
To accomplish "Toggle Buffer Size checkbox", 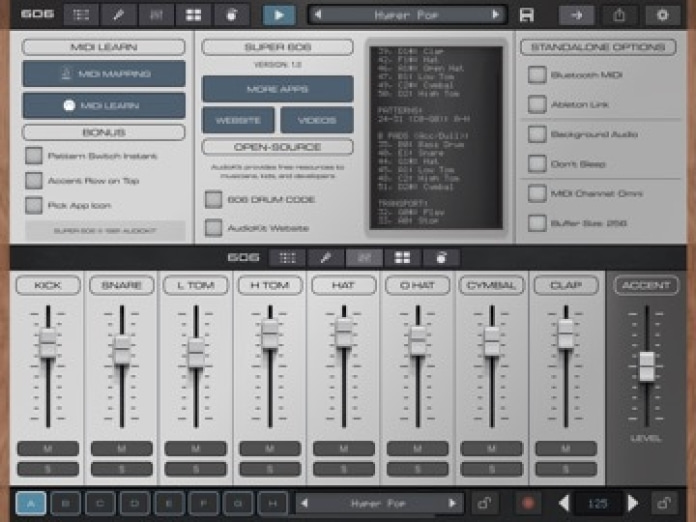I will tap(537, 223).
